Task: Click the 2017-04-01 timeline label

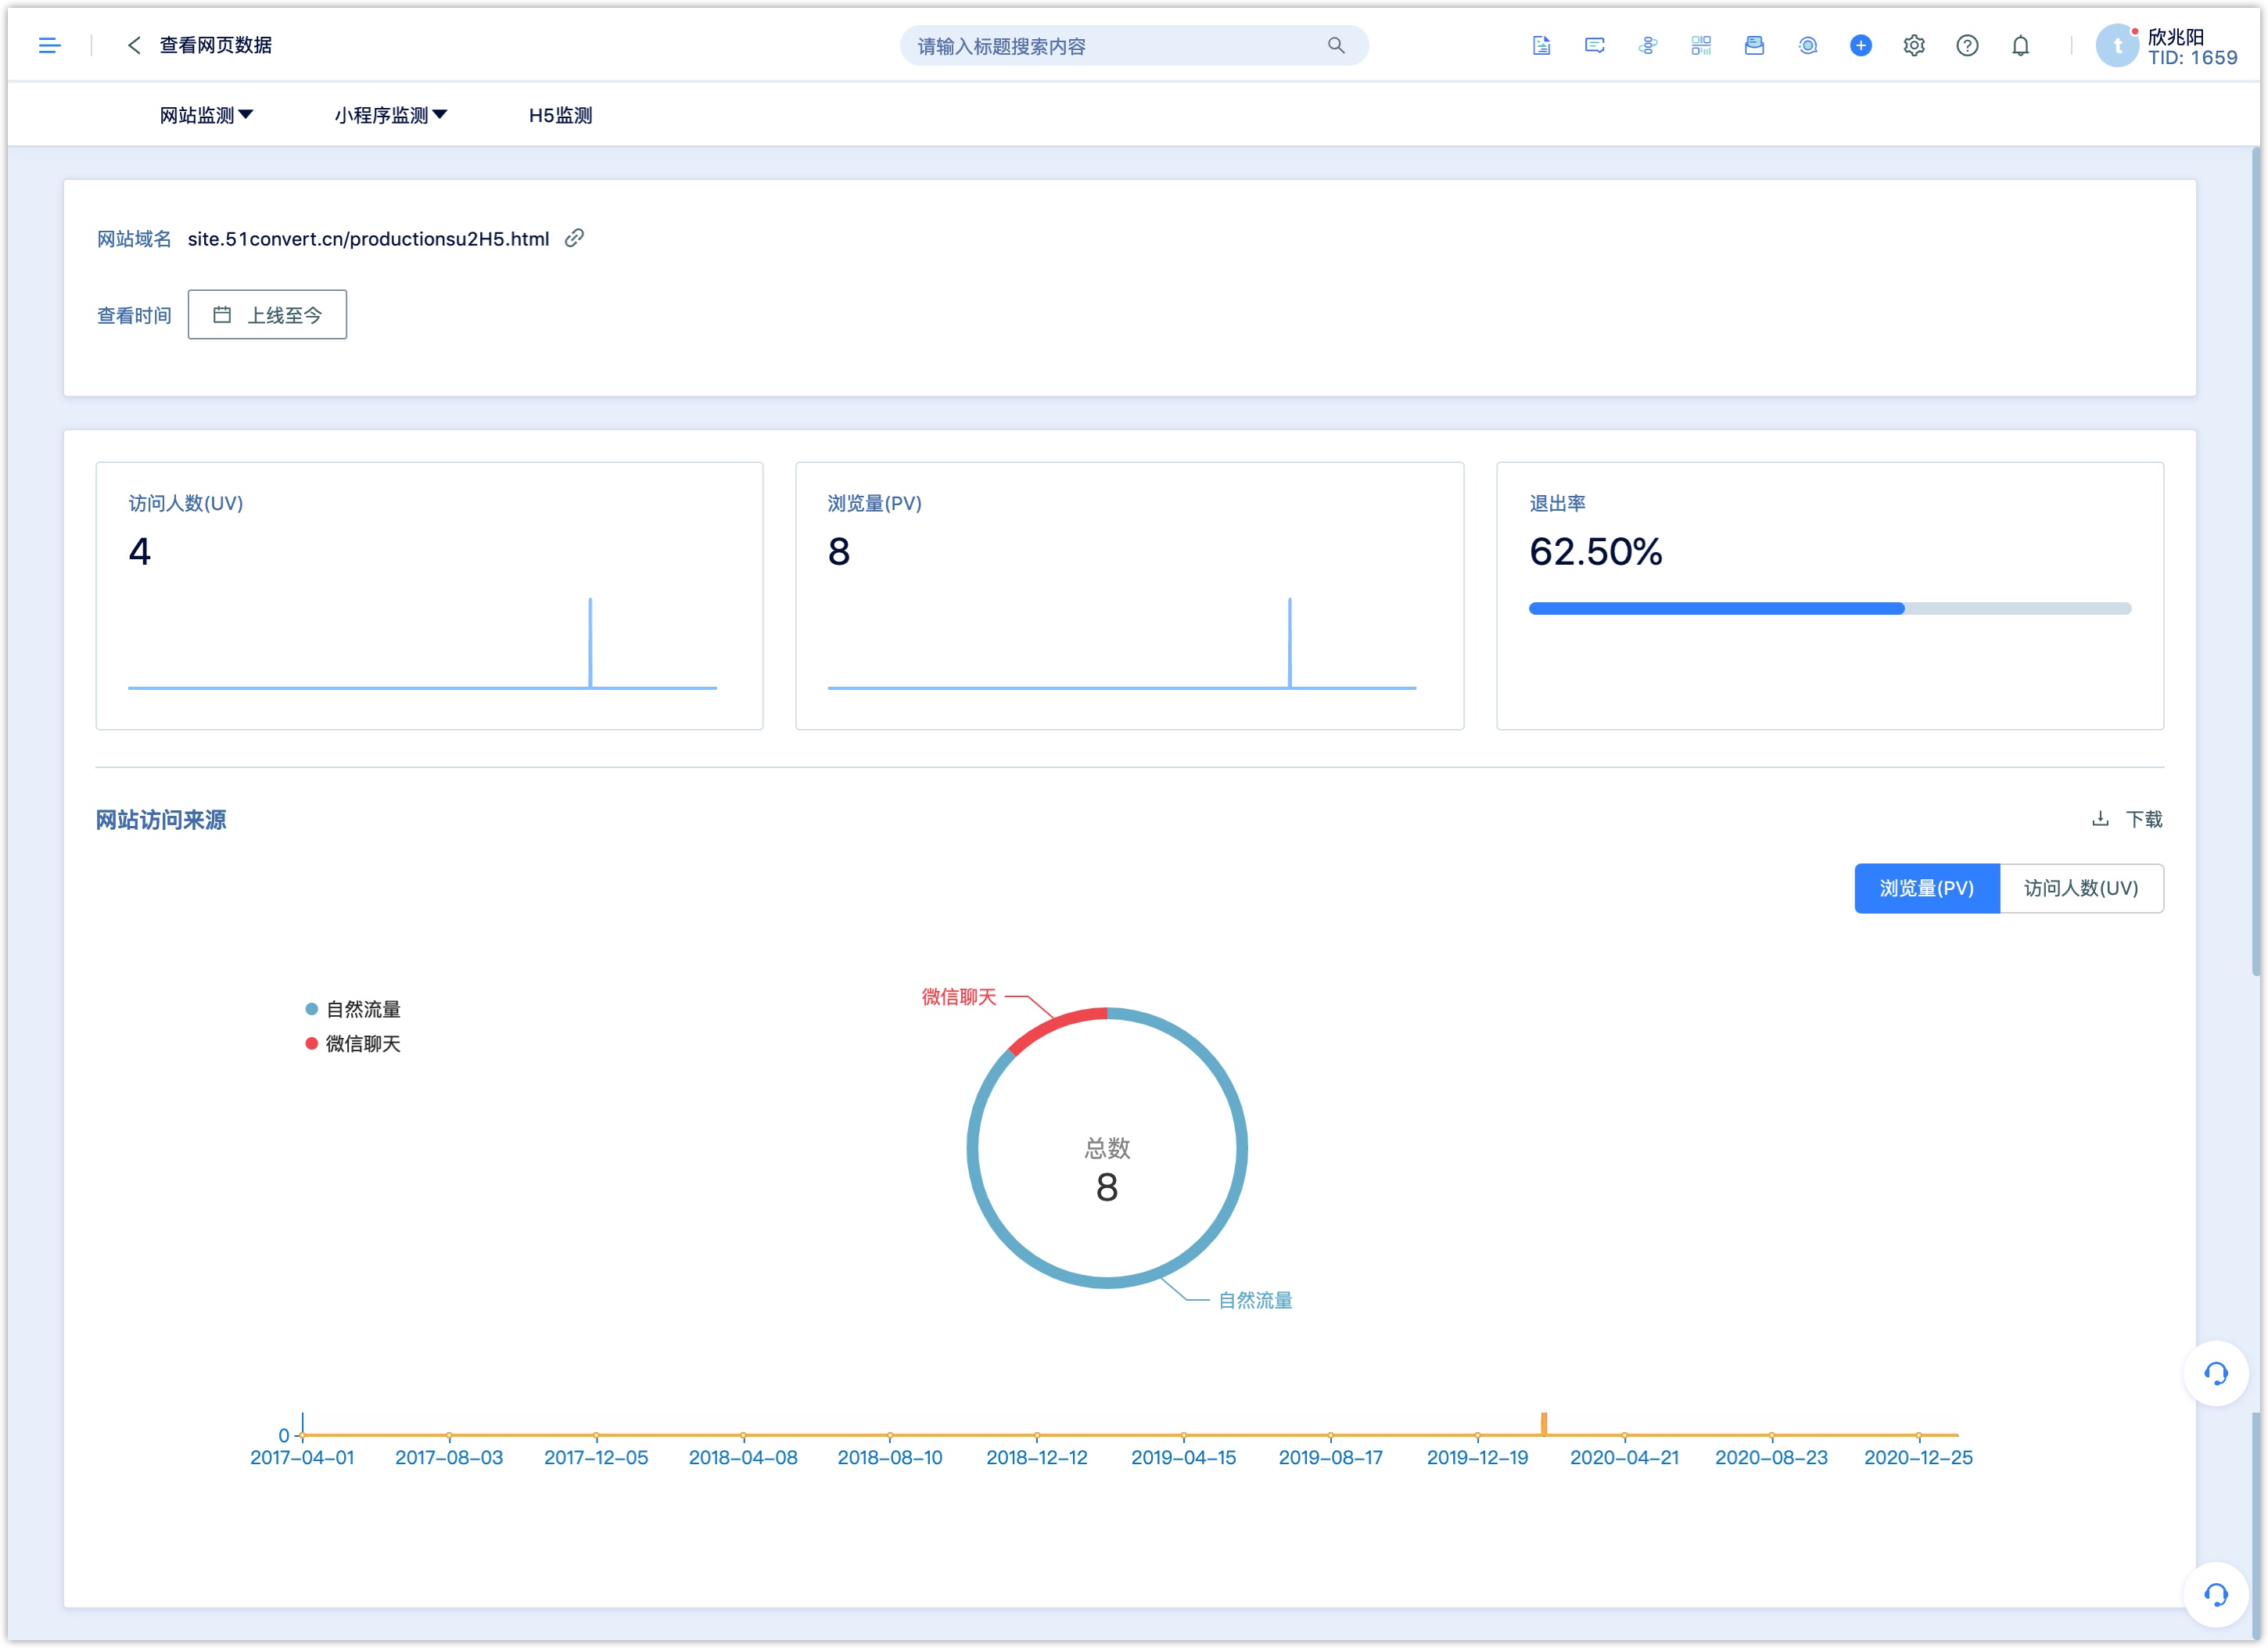Action: pyautogui.click(x=302, y=1457)
